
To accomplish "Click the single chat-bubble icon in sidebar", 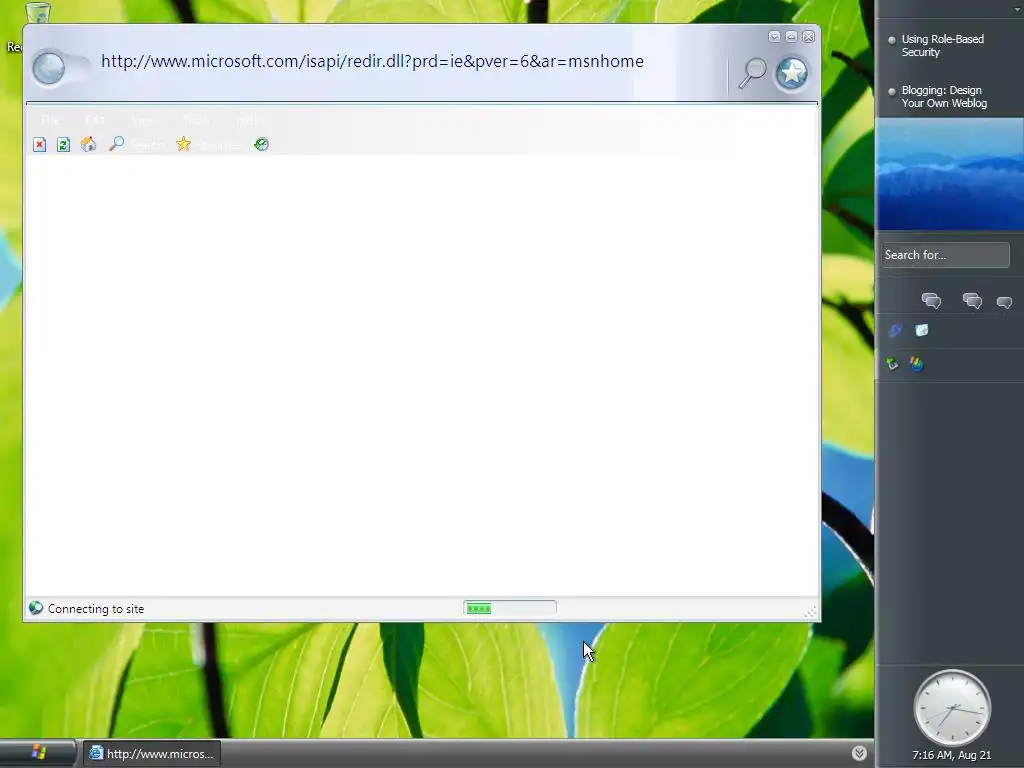I will [1004, 302].
